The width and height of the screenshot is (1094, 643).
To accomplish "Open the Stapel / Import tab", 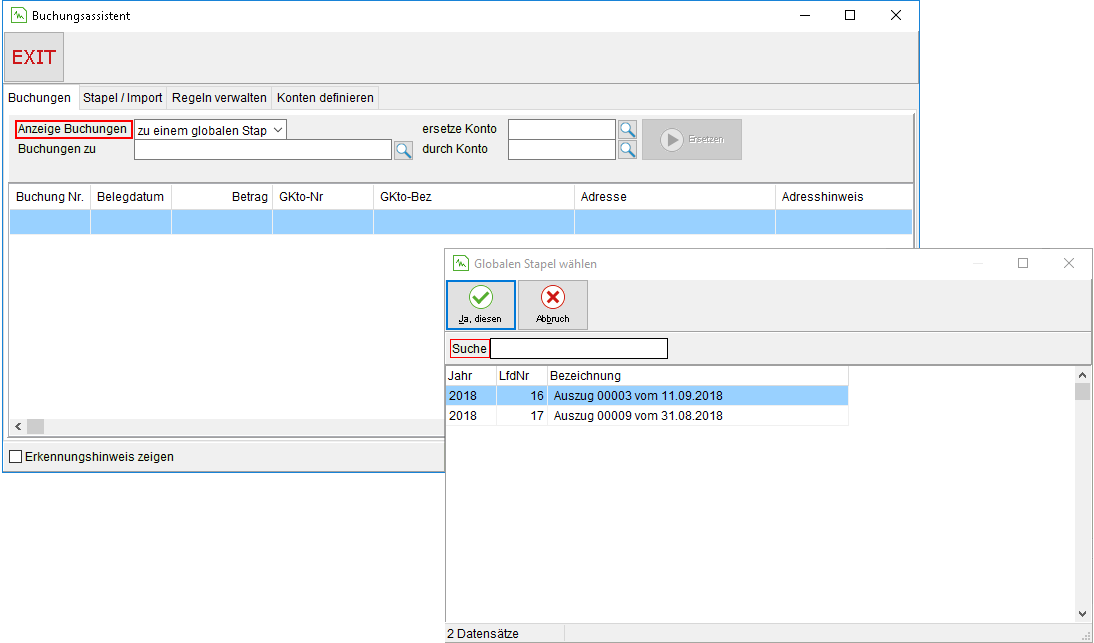I will 123,98.
